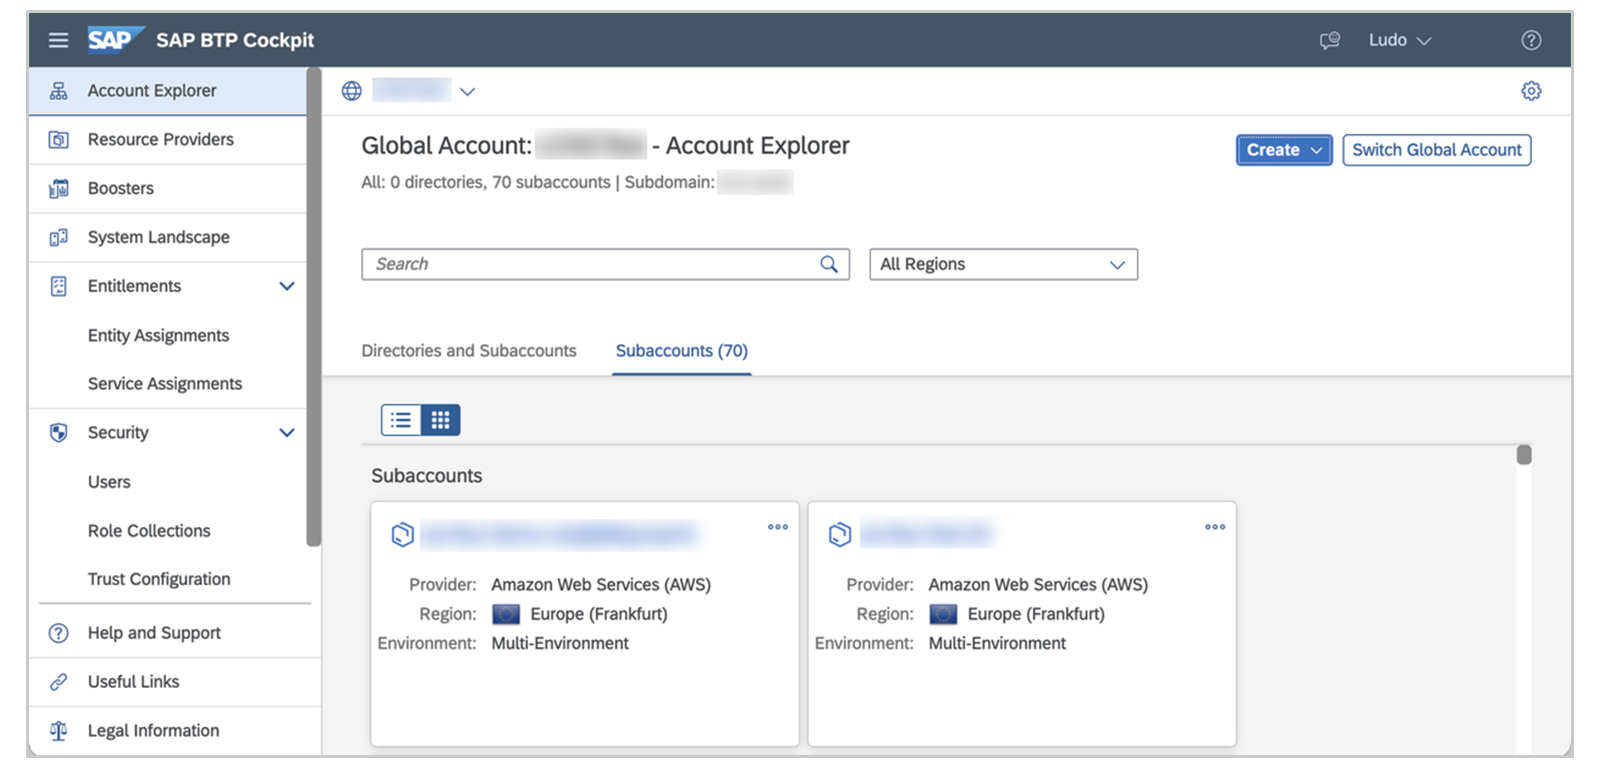Click the Security shield icon
Viewport: 1600px width, 768px height.
click(59, 432)
